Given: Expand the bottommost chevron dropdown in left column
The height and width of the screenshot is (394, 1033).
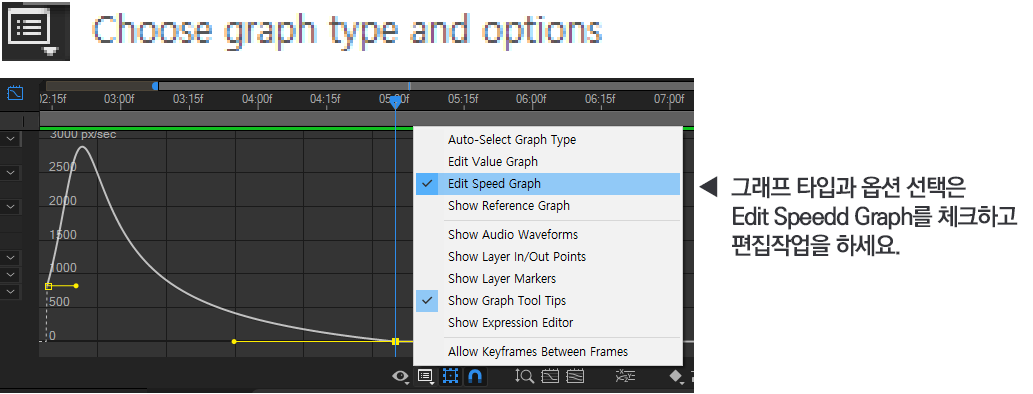Looking at the screenshot, I should click(11, 291).
